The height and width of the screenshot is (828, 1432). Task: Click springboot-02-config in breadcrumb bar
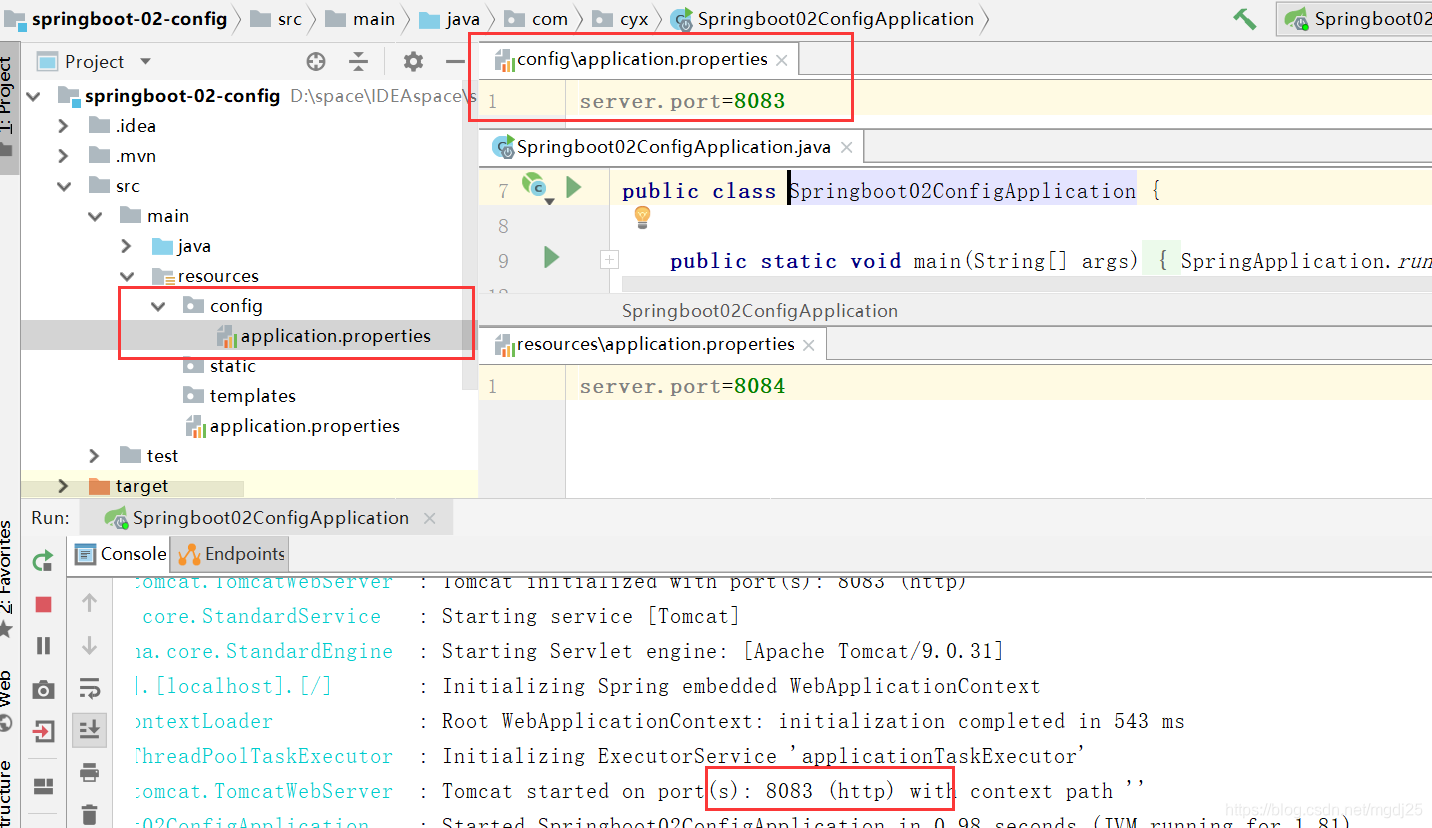tap(116, 19)
